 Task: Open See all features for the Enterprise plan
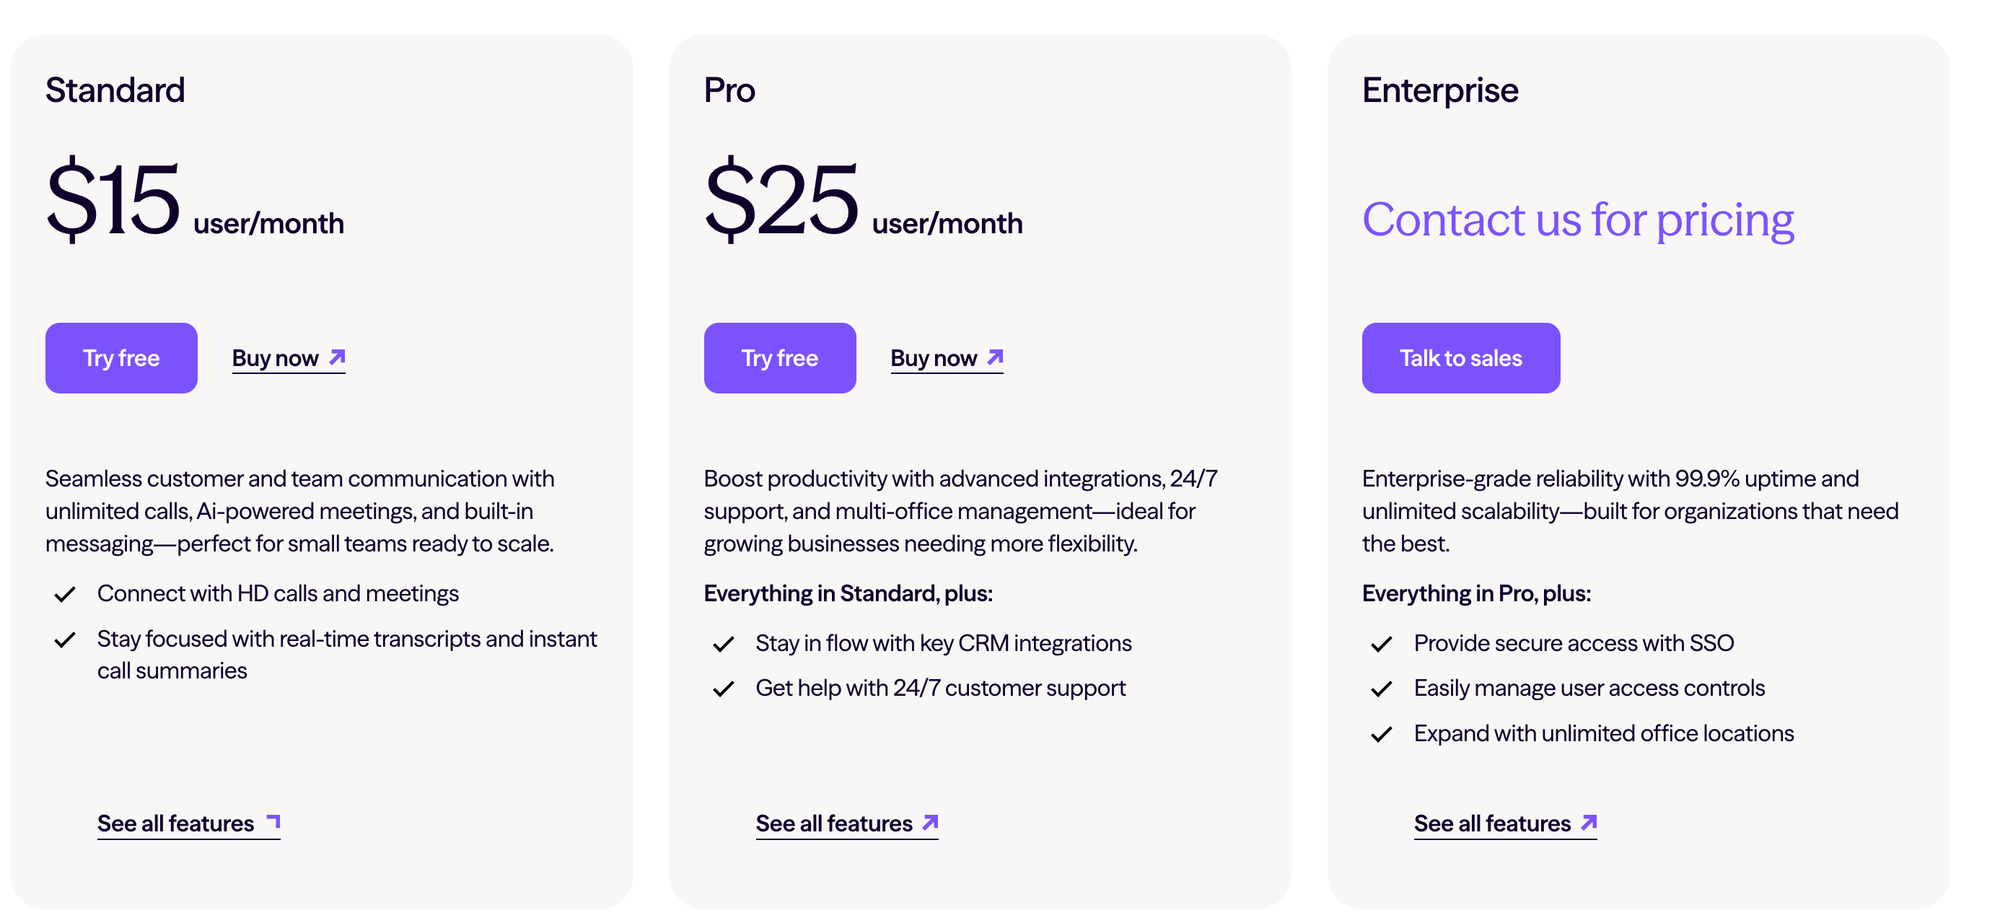pos(1505,824)
